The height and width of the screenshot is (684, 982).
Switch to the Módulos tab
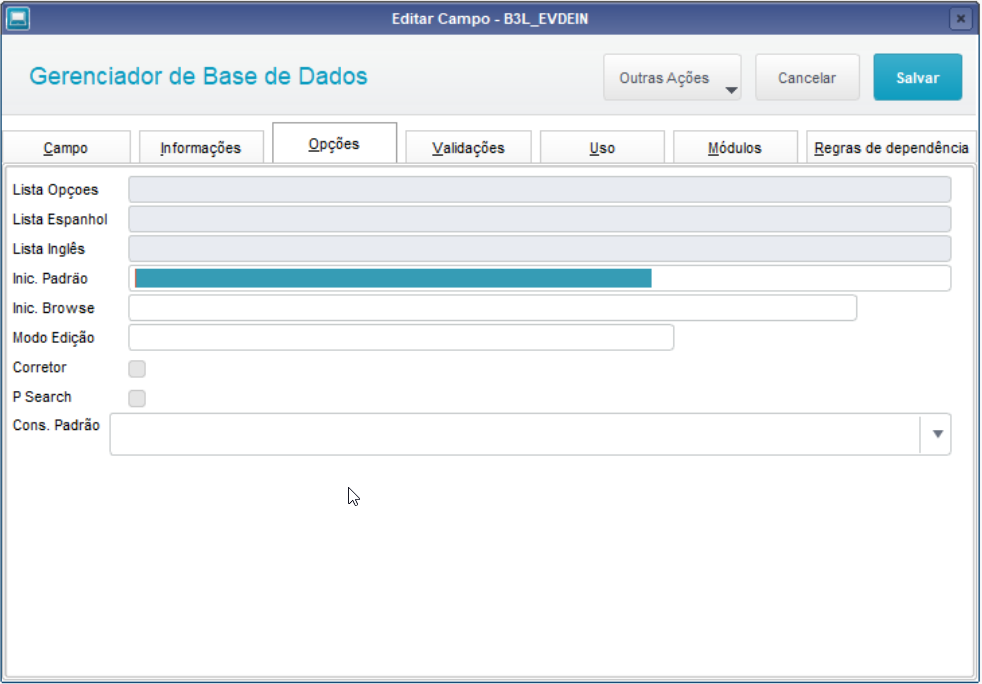pyautogui.click(x=735, y=148)
